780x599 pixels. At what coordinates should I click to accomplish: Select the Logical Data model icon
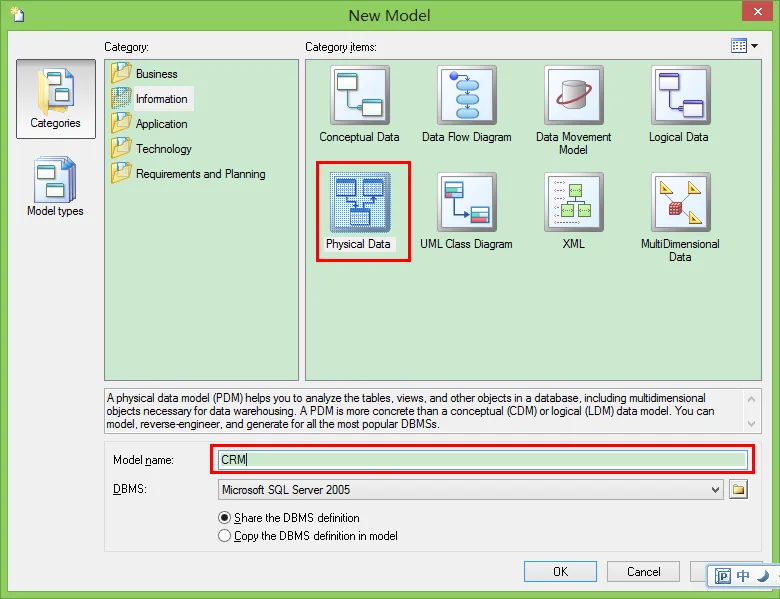pos(681,95)
